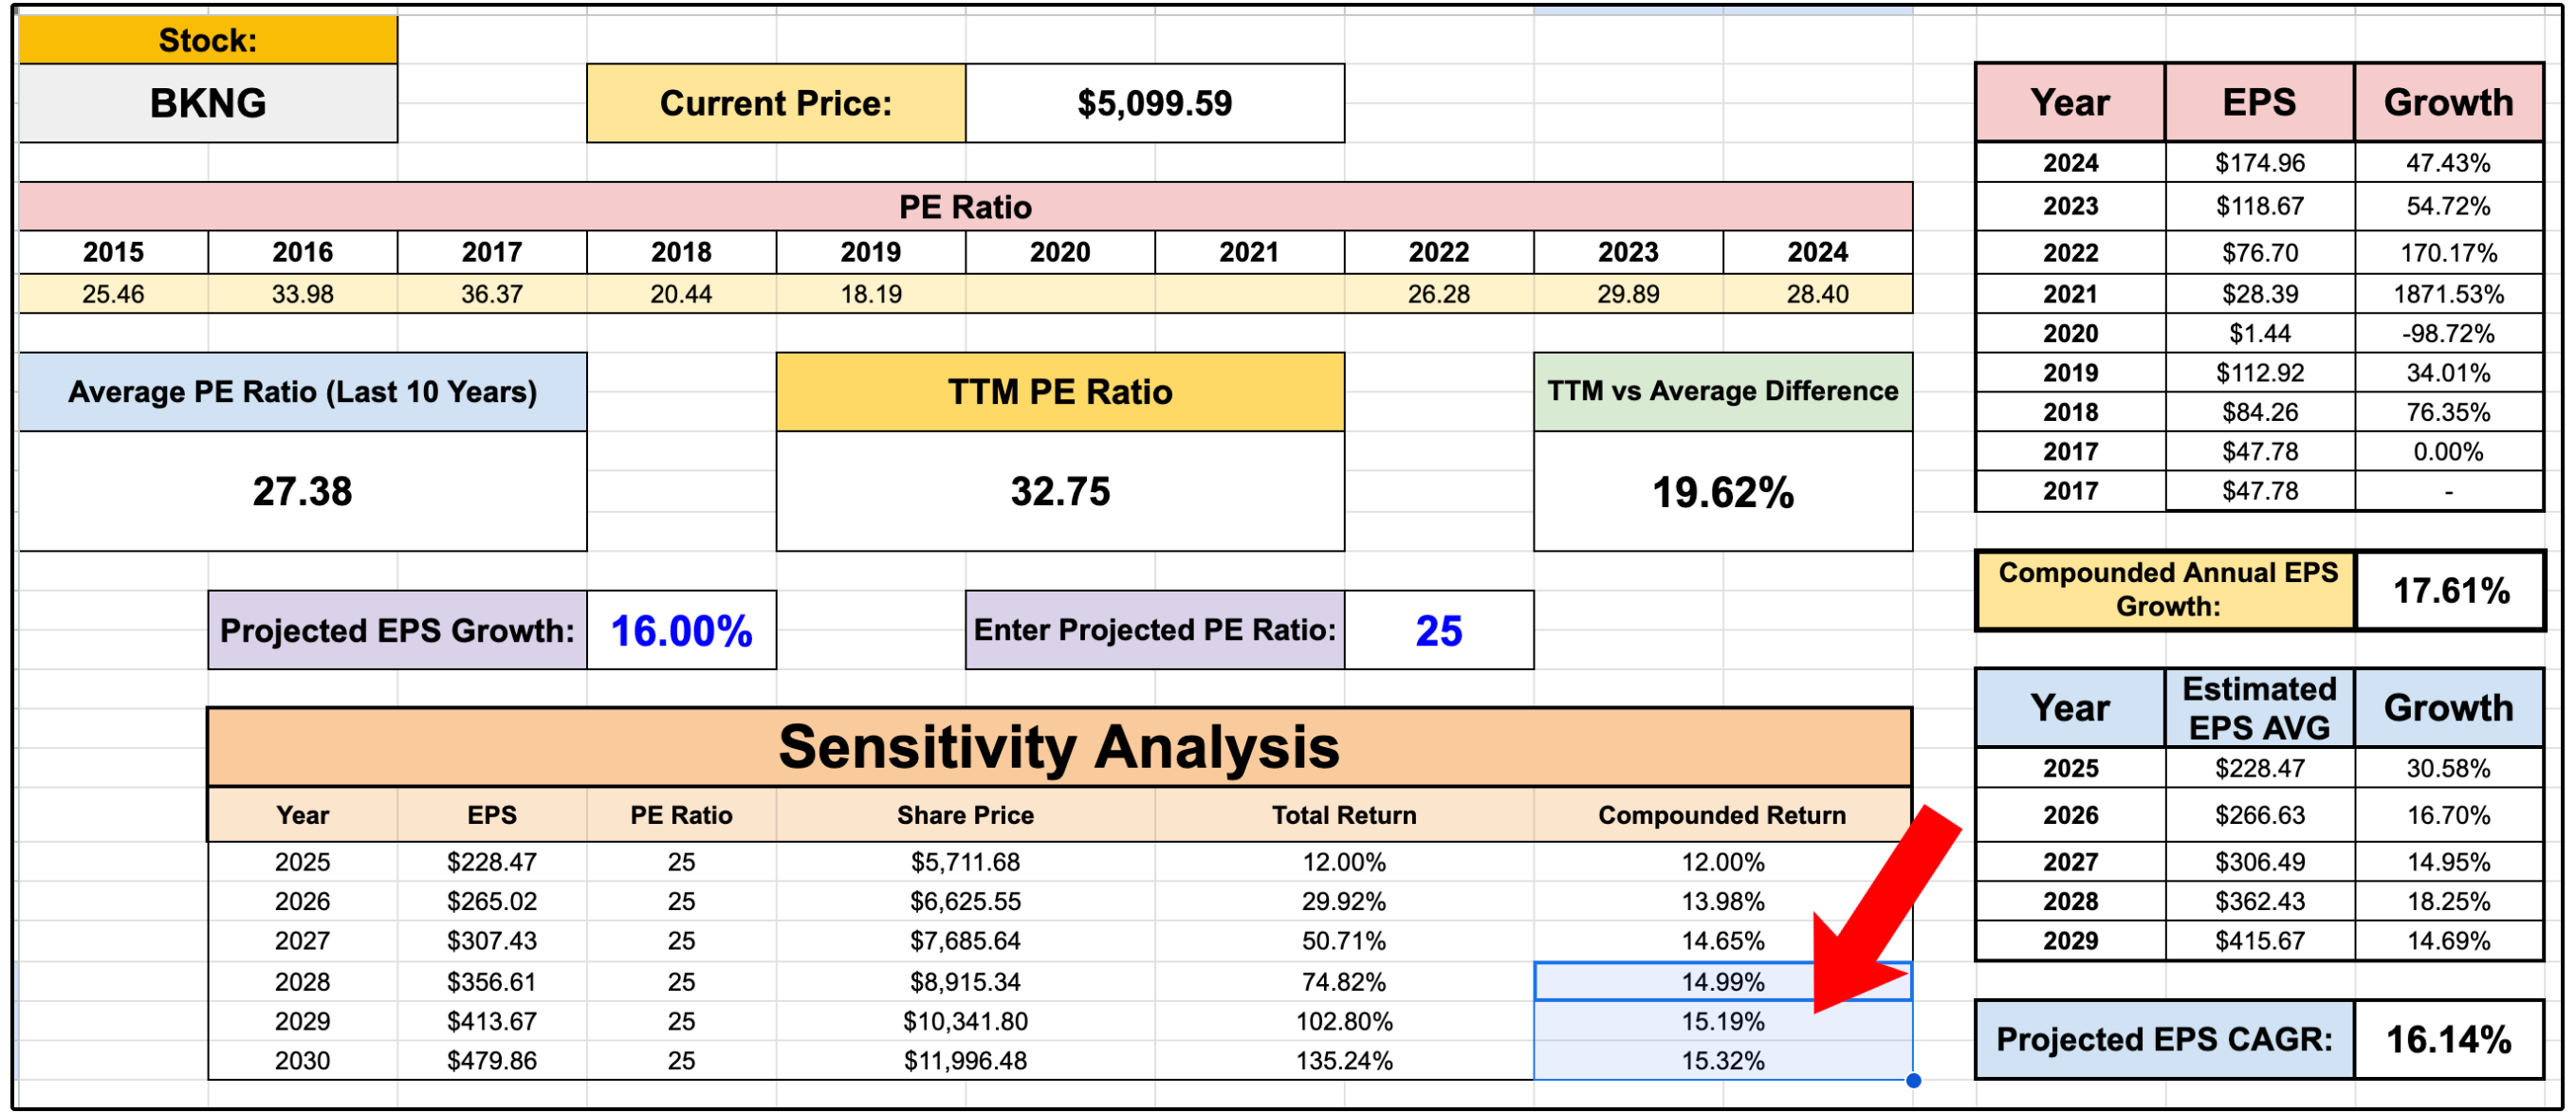The image size is (2576, 1113).
Task: Click the 19.62% TTM vs Average difference
Action: (x=1722, y=492)
